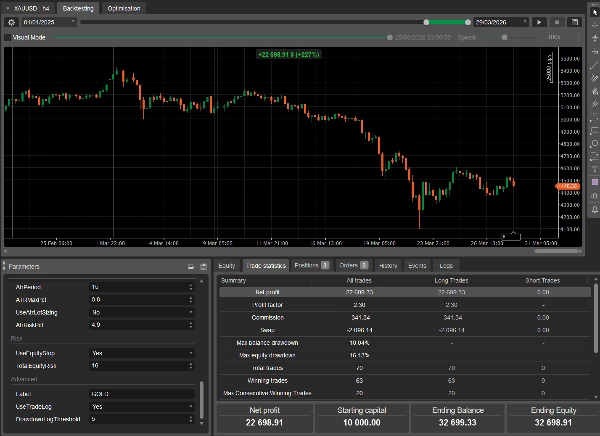The image size is (600, 436).
Task: Open the UseTradeLog dropdown
Action: click(139, 406)
